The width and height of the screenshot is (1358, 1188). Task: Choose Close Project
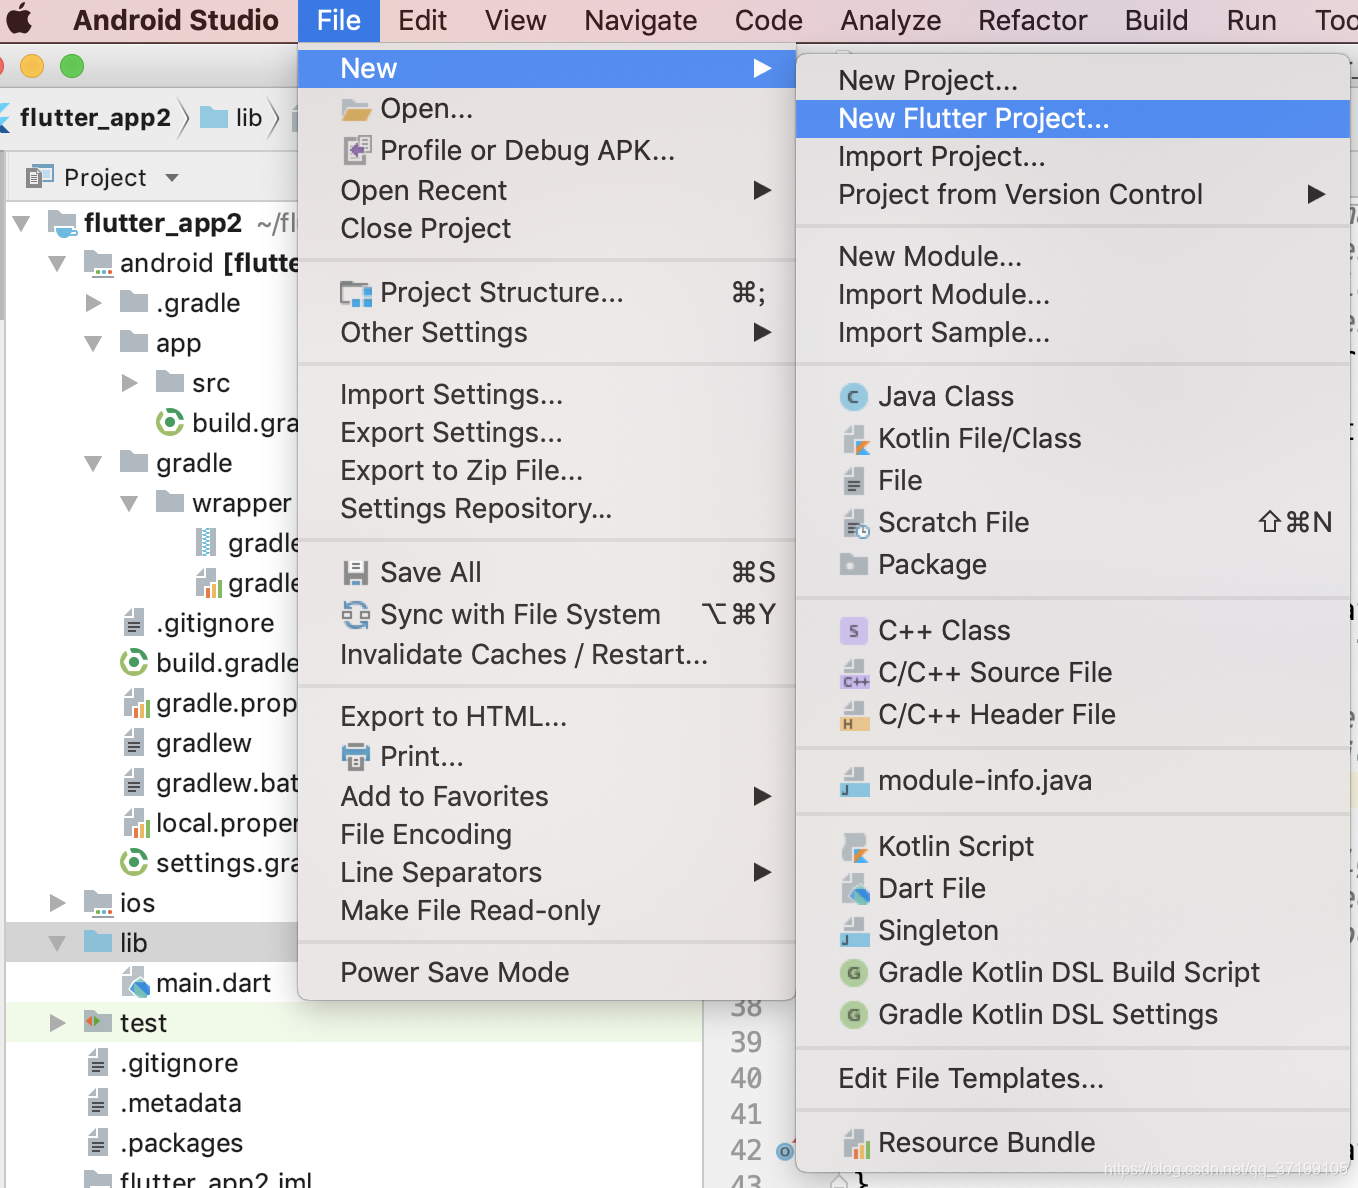click(547, 228)
